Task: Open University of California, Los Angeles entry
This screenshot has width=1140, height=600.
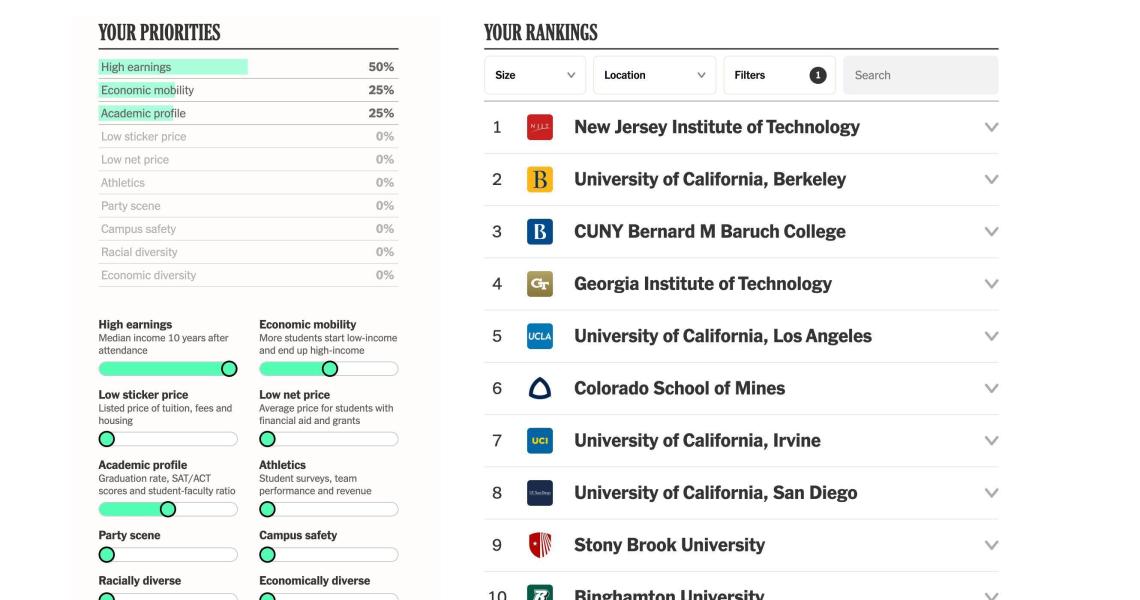Action: (x=722, y=336)
